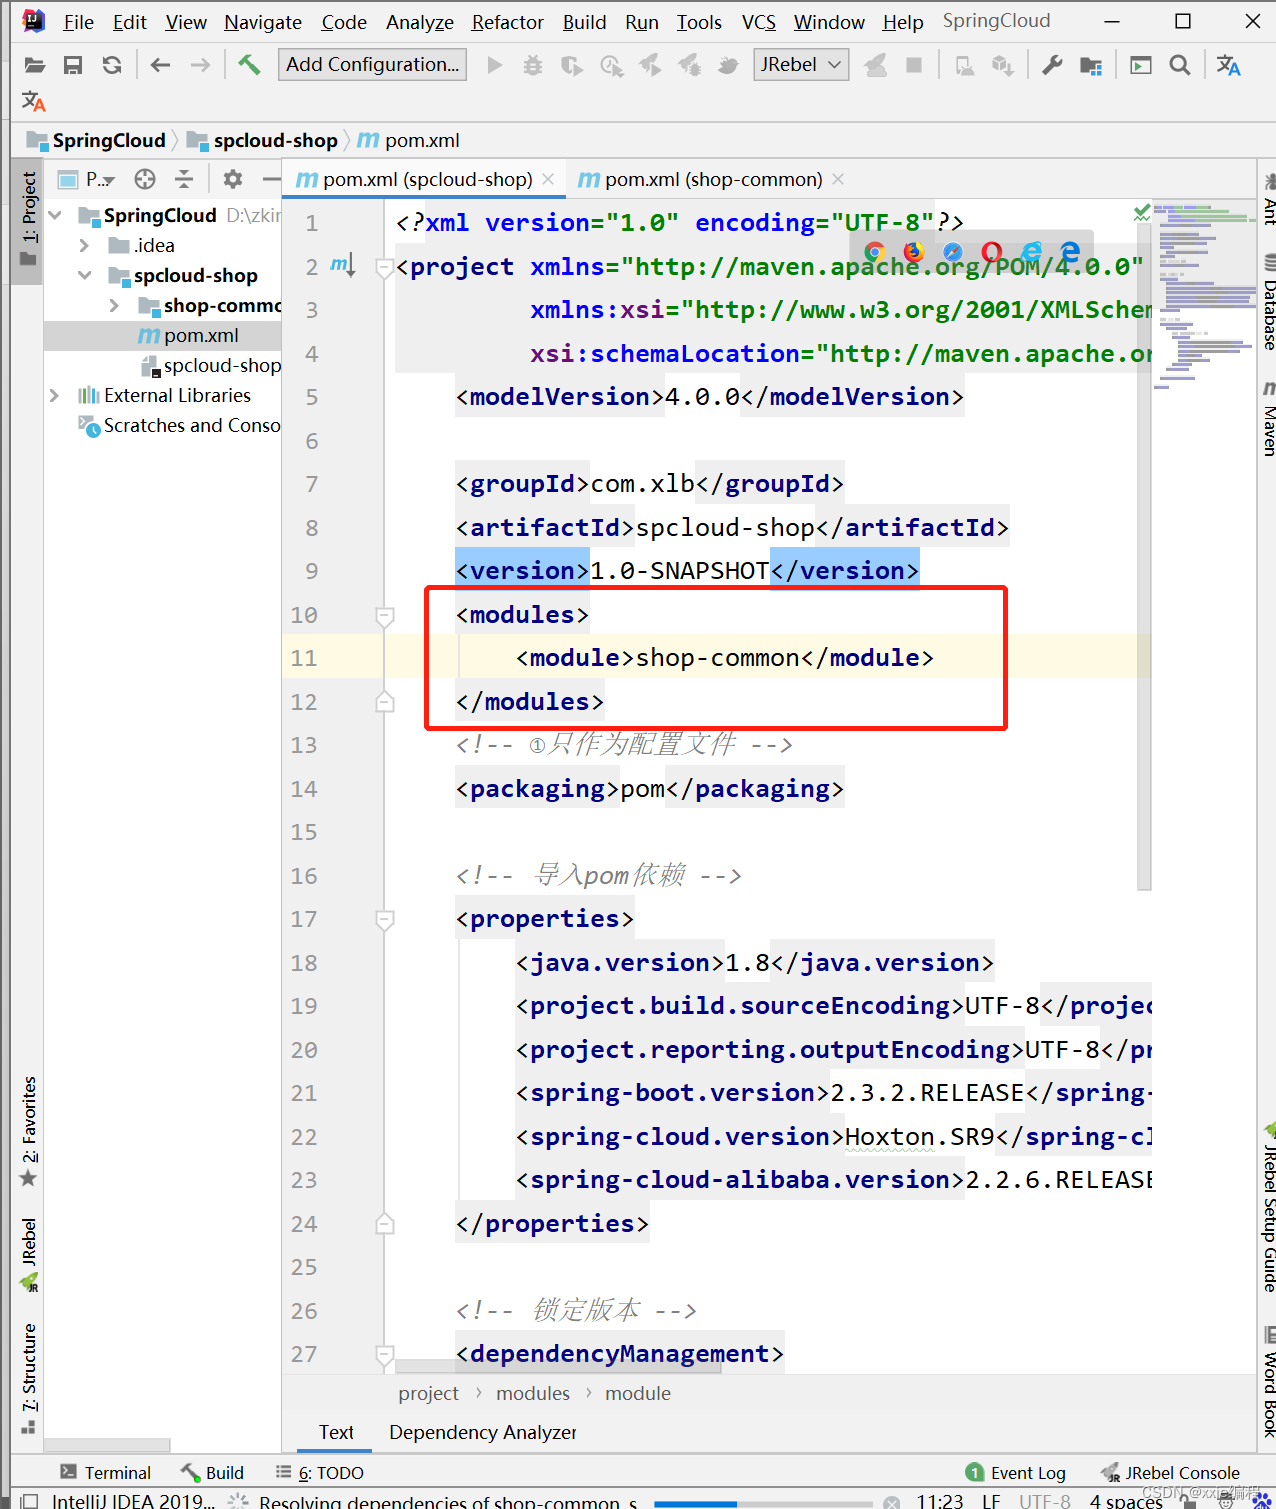1276x1509 pixels.
Task: Open Project view selector dropdown
Action: point(100,179)
